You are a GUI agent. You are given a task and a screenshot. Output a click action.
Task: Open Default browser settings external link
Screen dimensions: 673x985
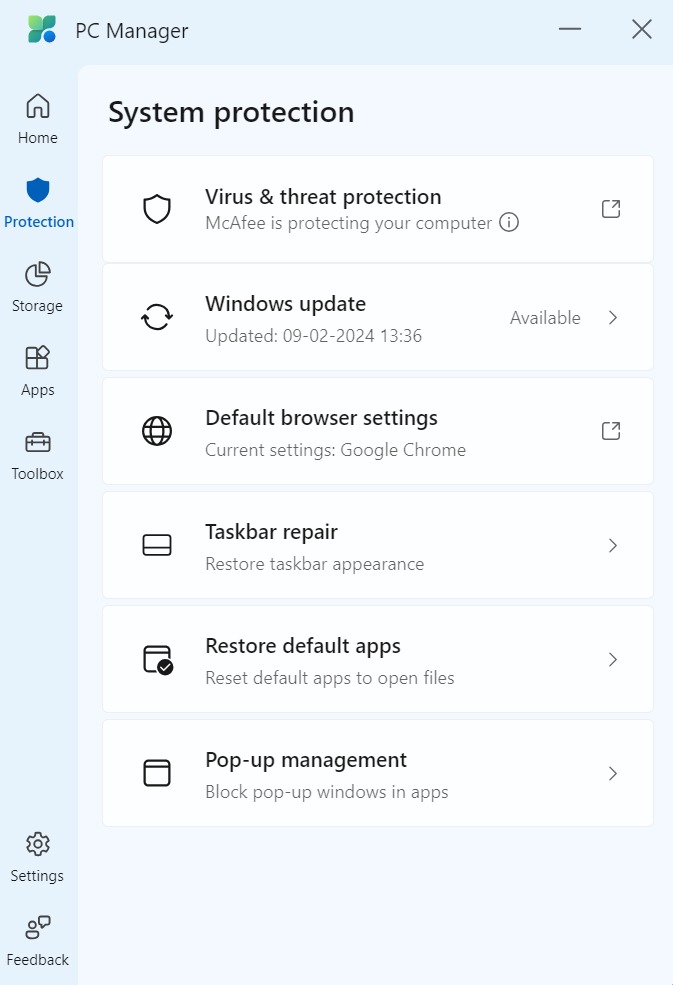(x=610, y=431)
